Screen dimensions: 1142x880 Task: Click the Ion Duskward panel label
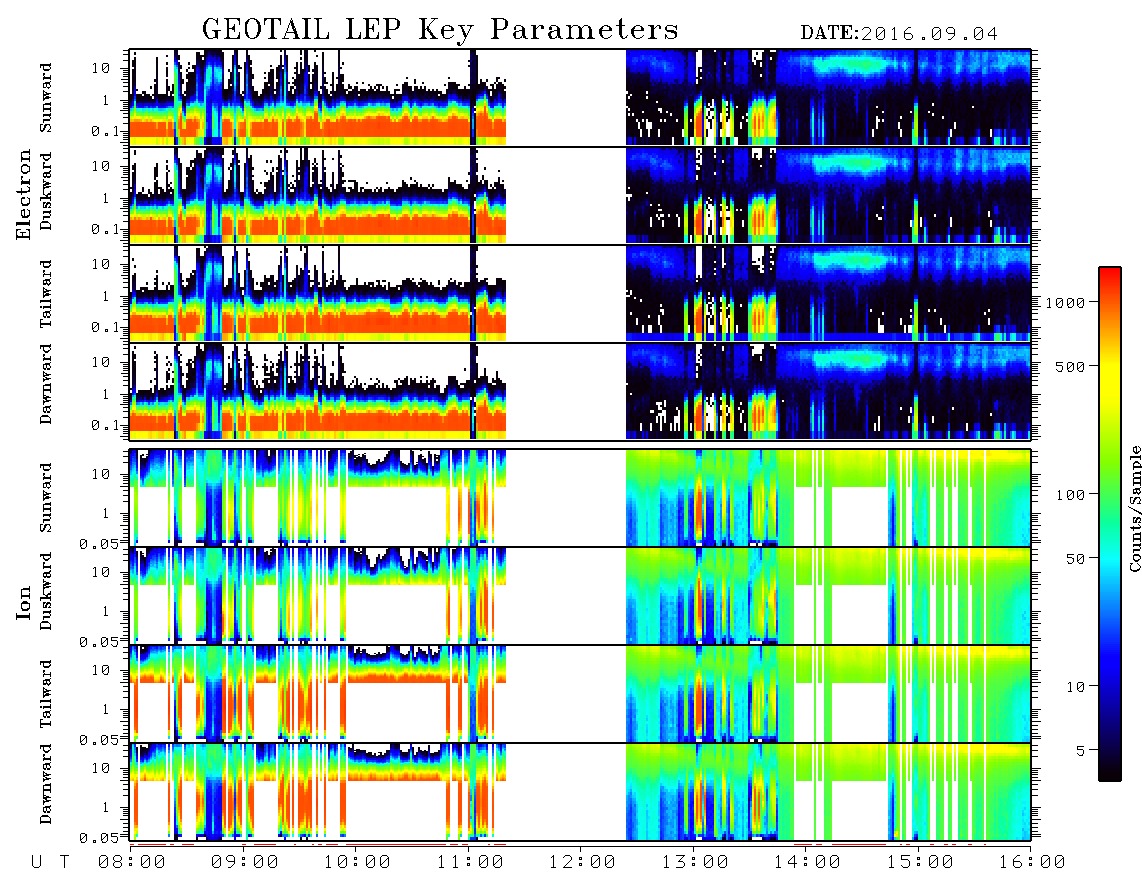(x=46, y=592)
